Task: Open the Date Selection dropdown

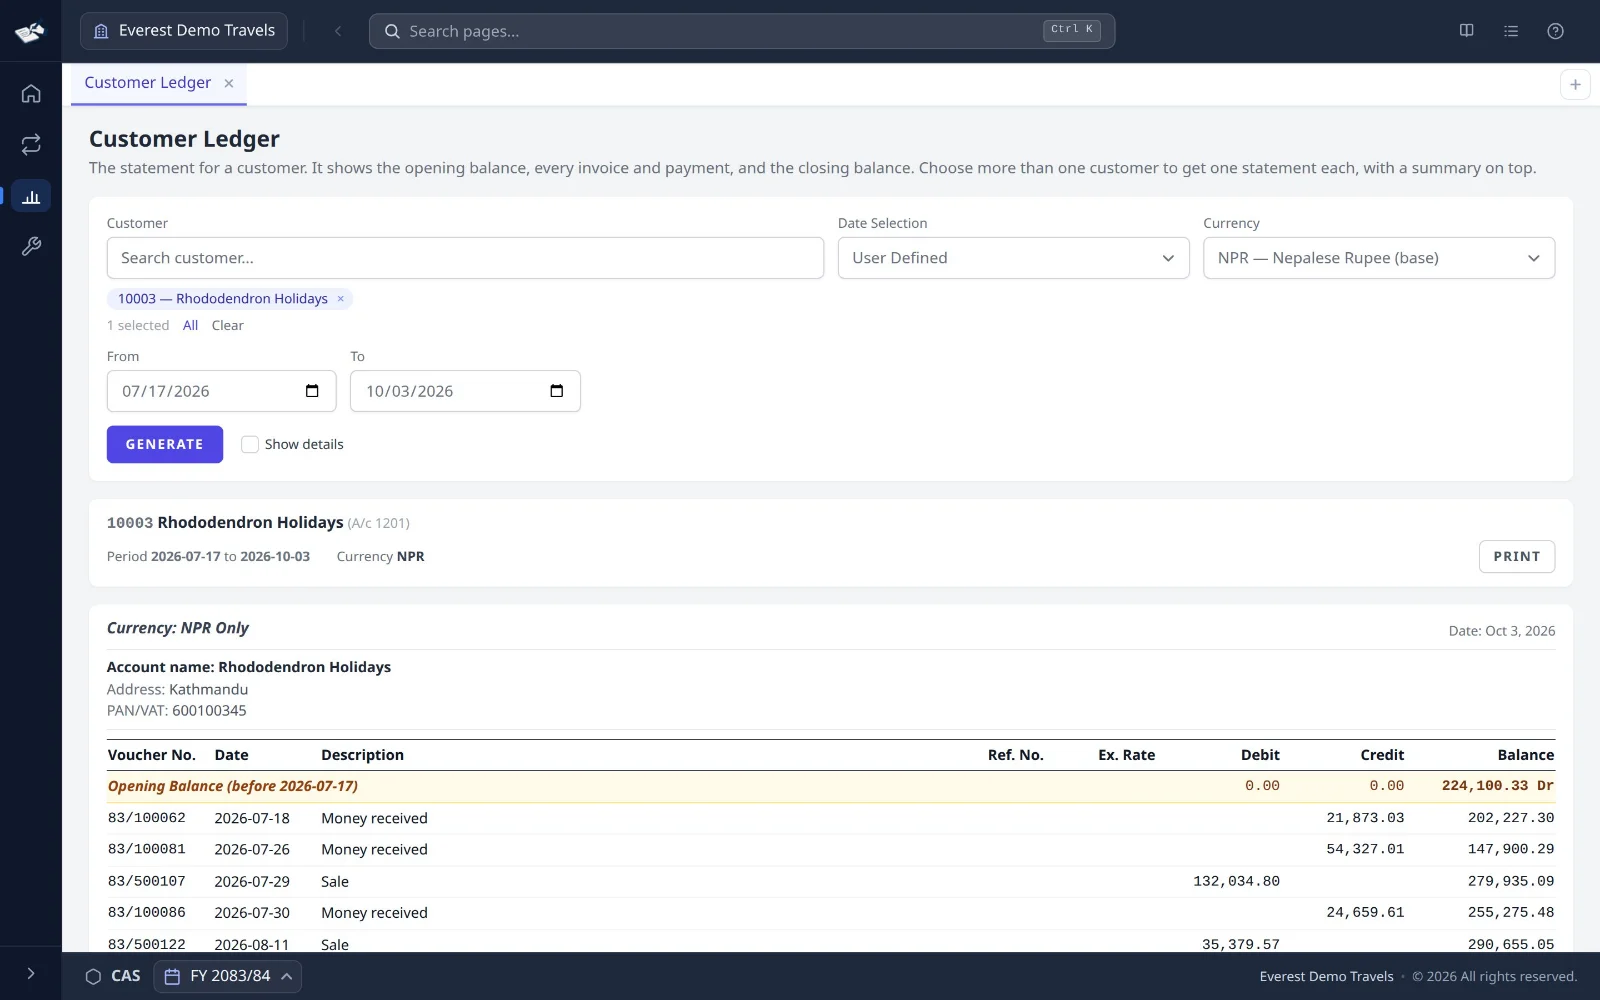Action: click(x=1013, y=258)
